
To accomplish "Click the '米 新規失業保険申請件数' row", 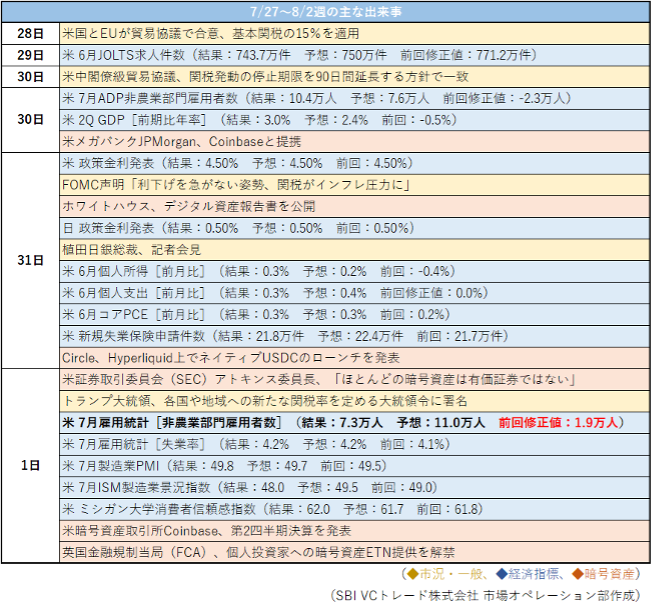I will click(355, 336).
